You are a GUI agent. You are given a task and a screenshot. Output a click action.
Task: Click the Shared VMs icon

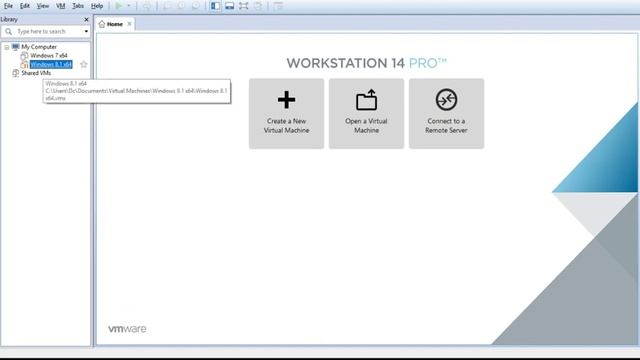(x=16, y=73)
